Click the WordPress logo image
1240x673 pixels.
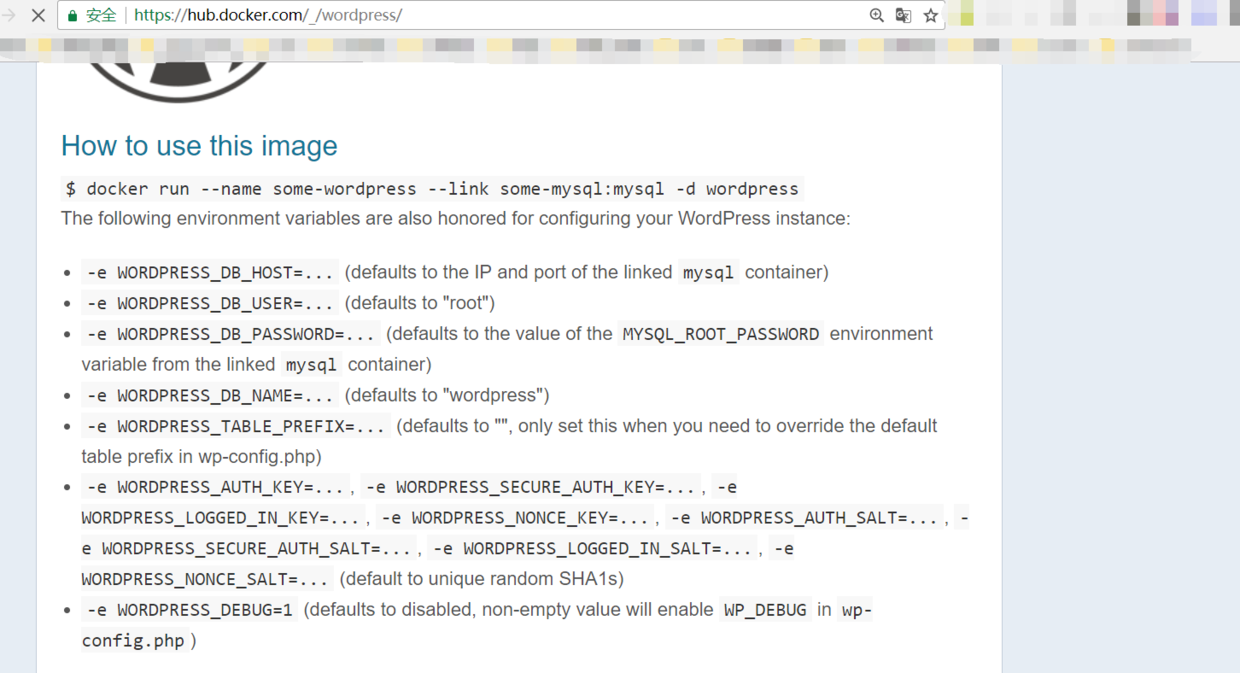pyautogui.click(x=181, y=82)
